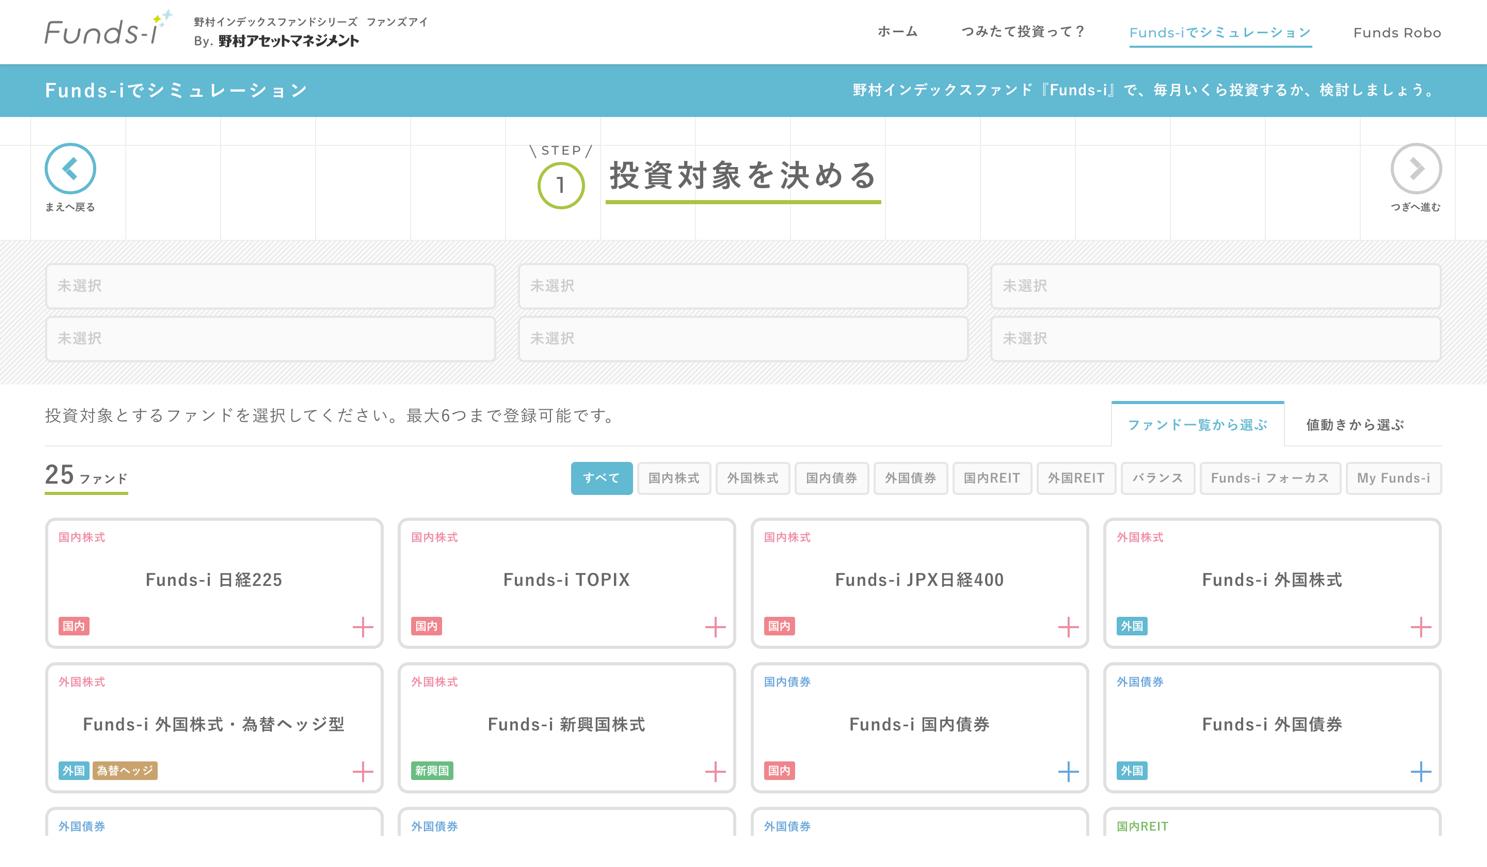Select the Funds-i TOPIX fund card
The image size is (1487, 867).
(x=567, y=583)
